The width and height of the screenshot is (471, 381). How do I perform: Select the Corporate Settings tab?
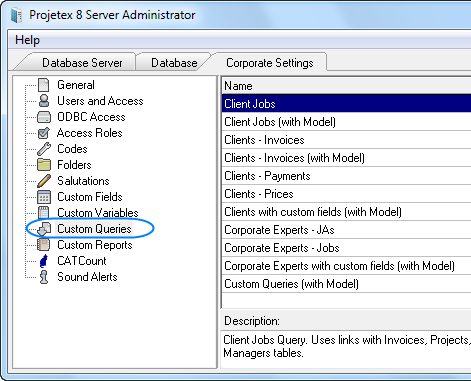[270, 63]
